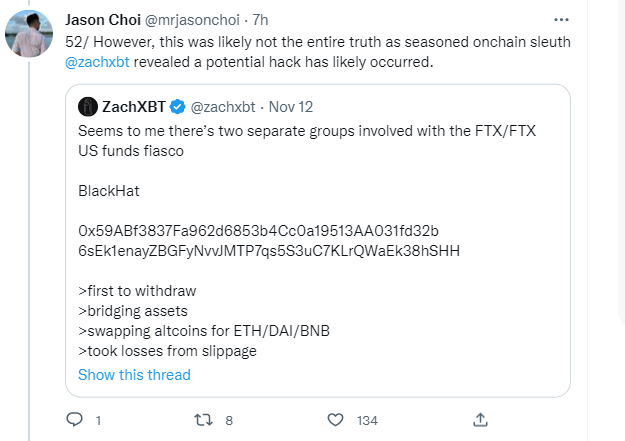The height and width of the screenshot is (441, 625).
Task: Click the share upload icon
Action: 480,420
